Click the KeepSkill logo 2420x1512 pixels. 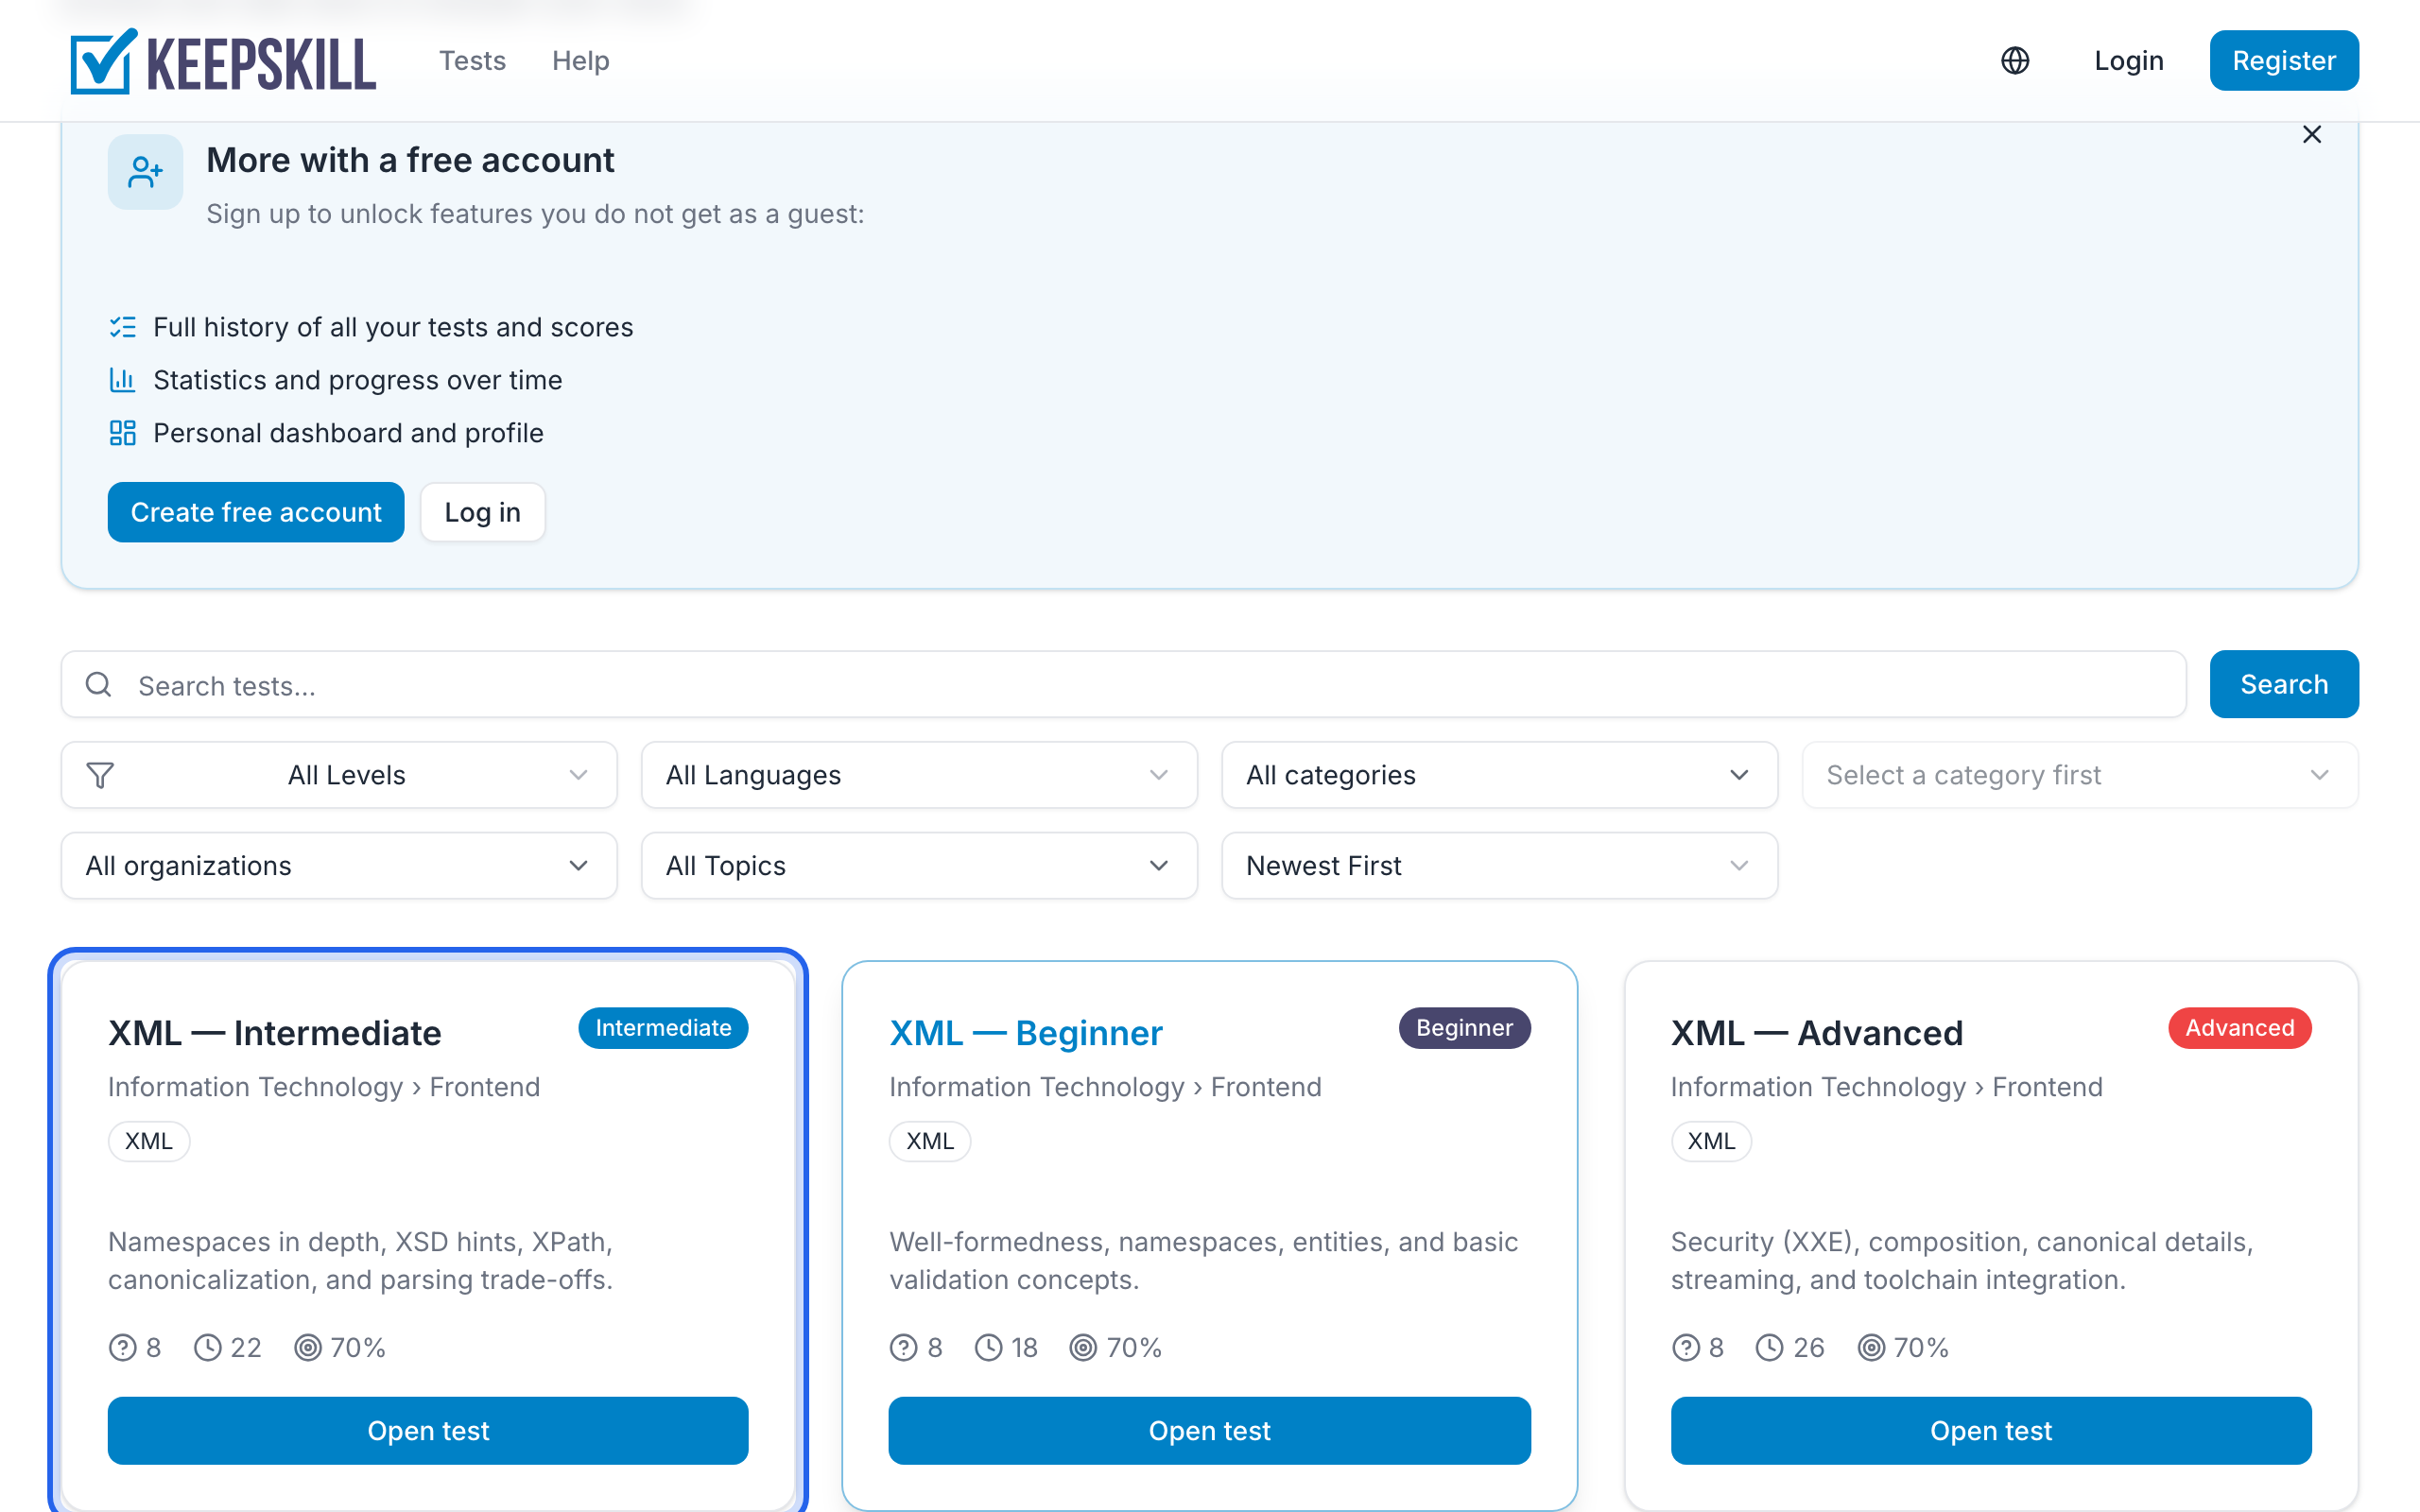[x=223, y=61]
